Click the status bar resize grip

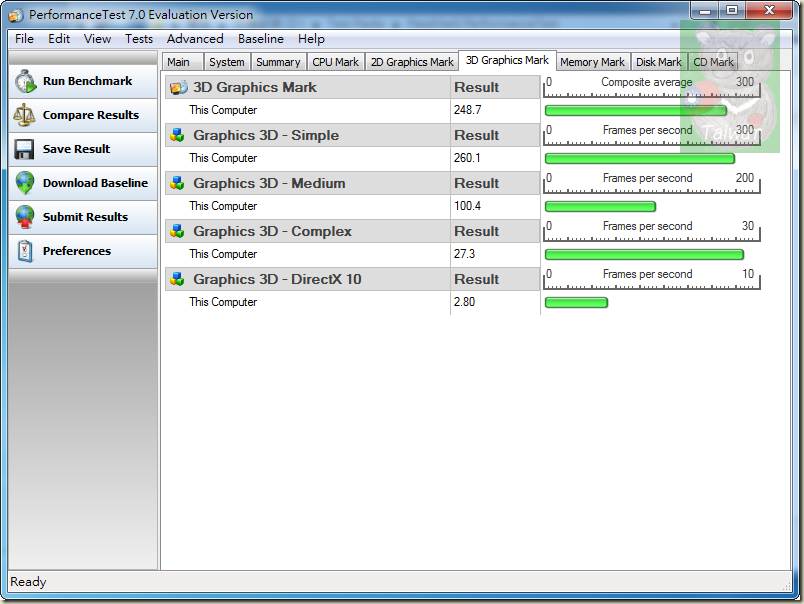(787, 586)
